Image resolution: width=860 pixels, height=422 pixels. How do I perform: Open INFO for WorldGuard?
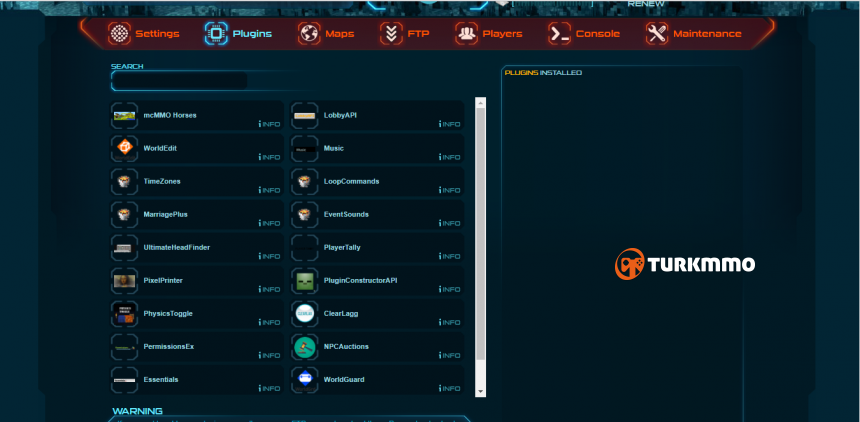449,389
